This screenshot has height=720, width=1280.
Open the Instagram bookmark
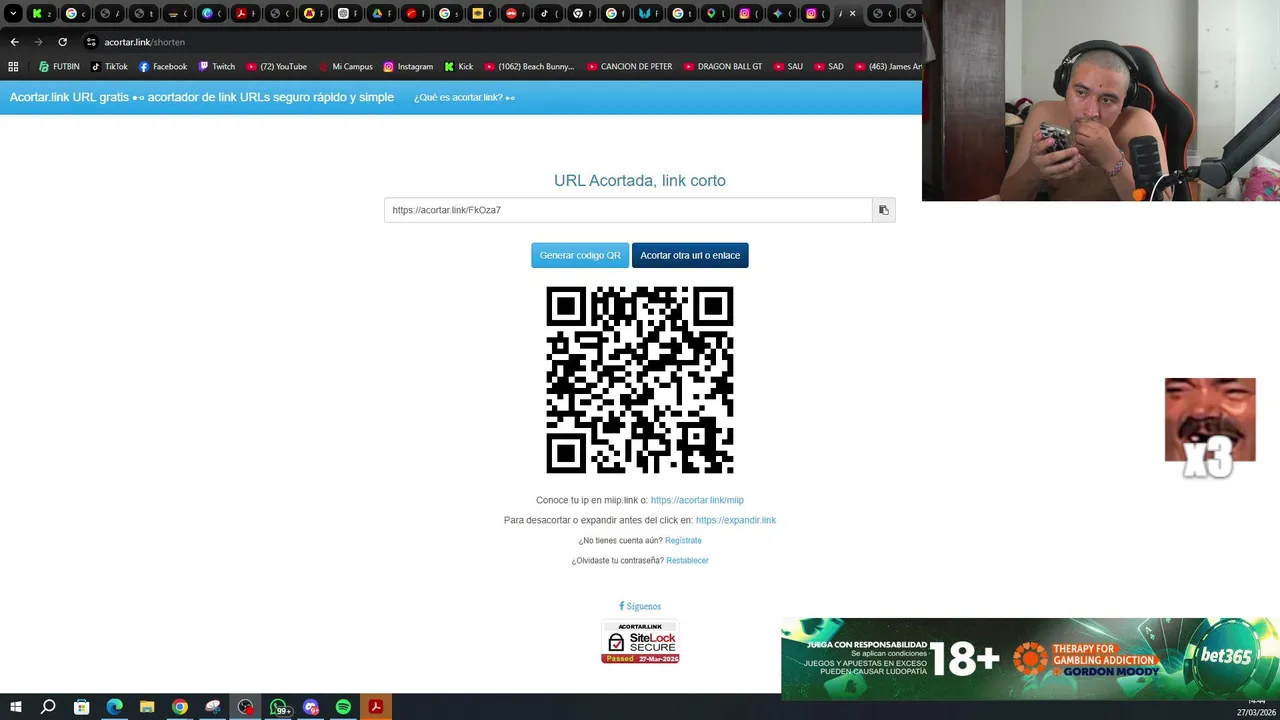pyautogui.click(x=408, y=67)
